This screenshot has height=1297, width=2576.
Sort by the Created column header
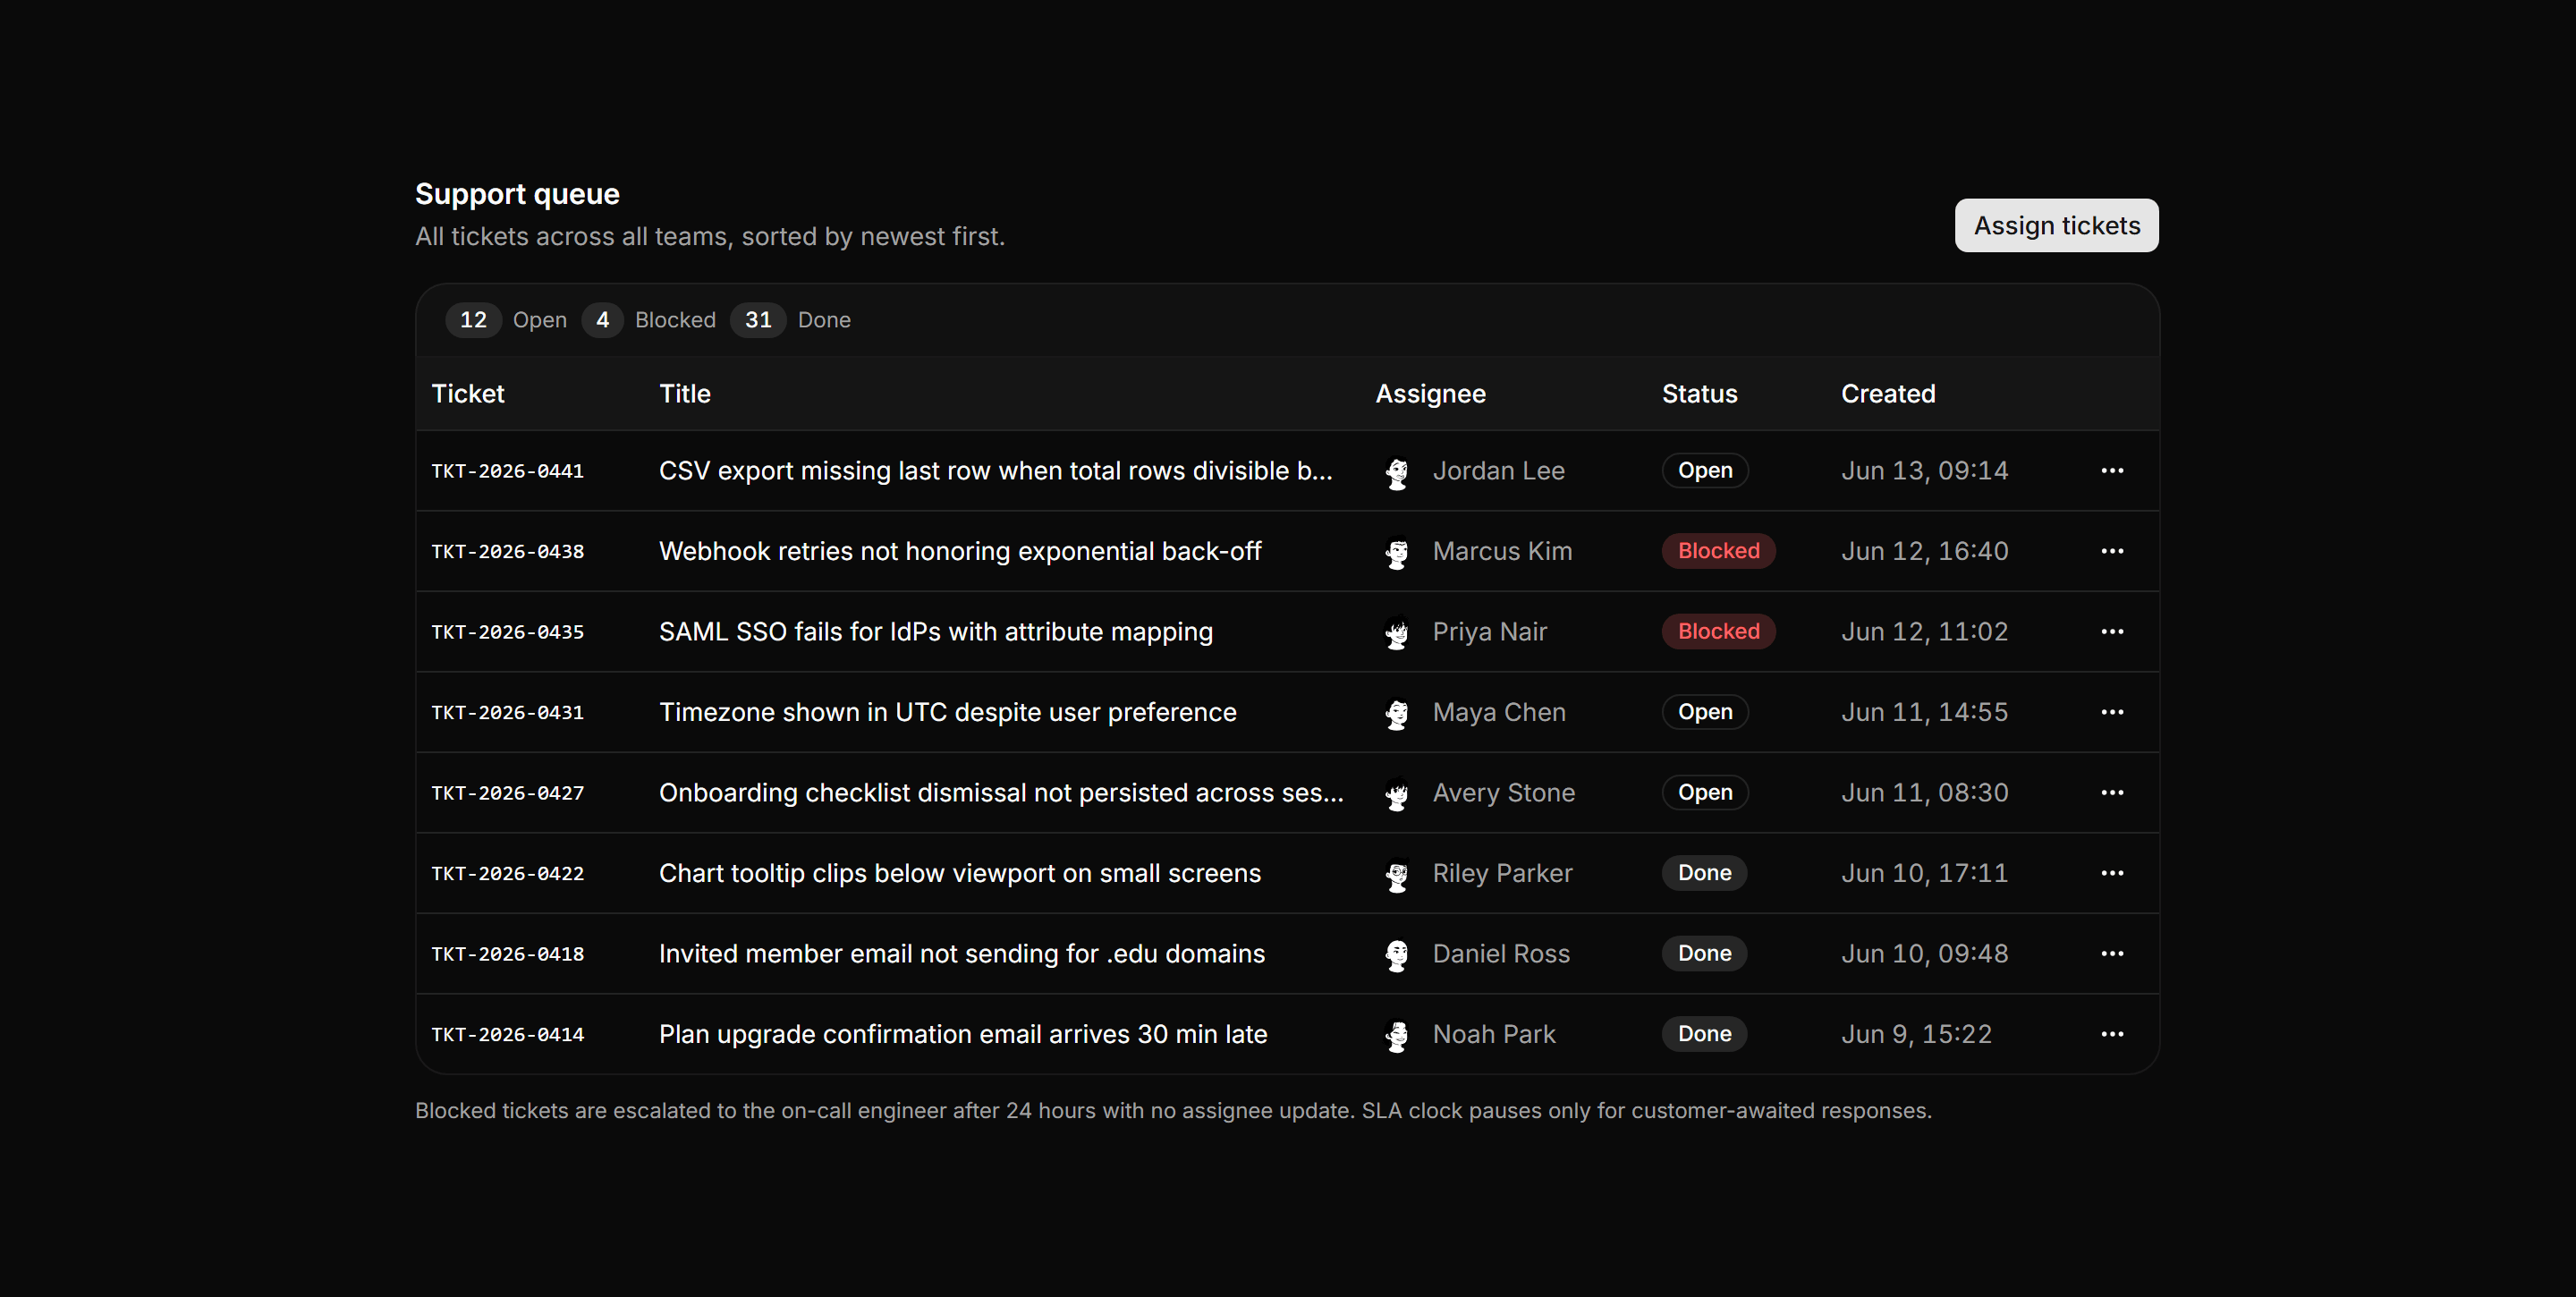click(x=1888, y=394)
